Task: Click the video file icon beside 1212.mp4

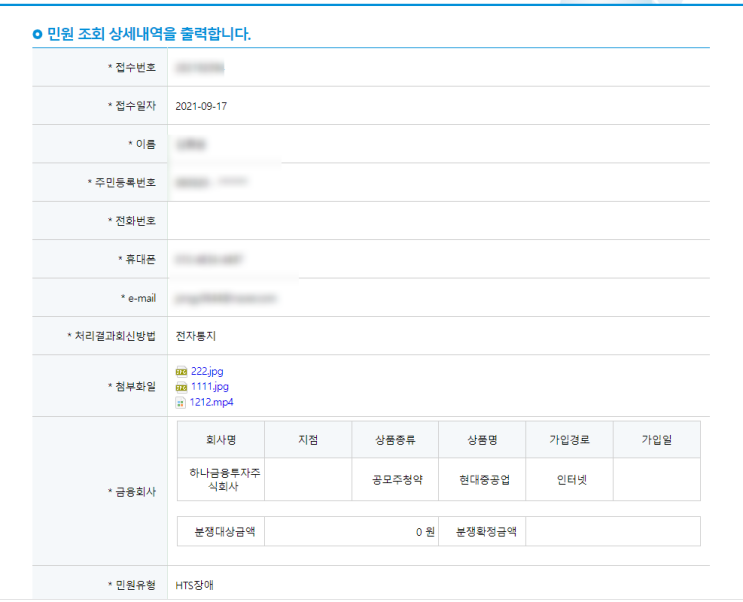Action: [181, 403]
